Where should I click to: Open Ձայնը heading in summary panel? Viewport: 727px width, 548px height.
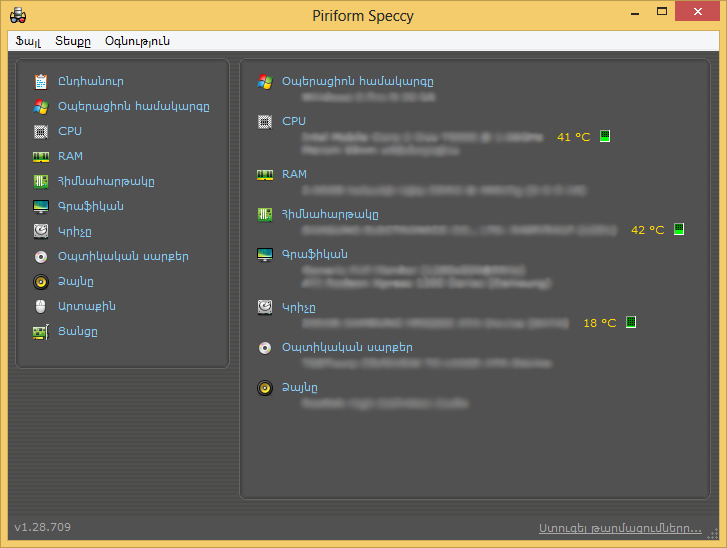(x=300, y=387)
